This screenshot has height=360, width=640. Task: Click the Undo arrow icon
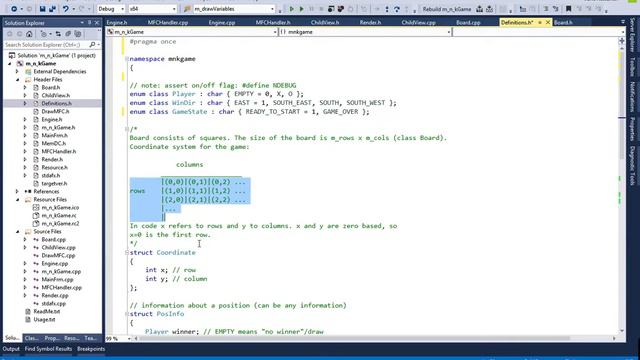65,9
